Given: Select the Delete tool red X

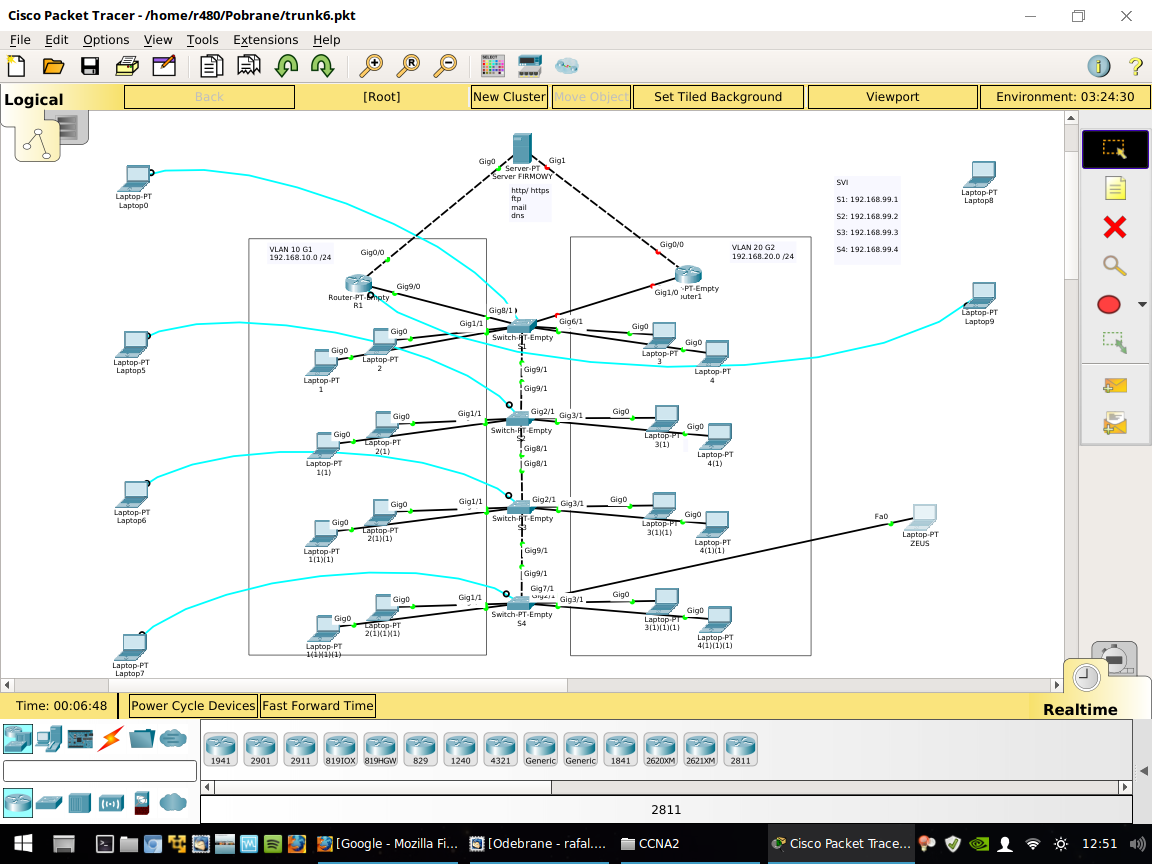Looking at the screenshot, I should 1114,227.
